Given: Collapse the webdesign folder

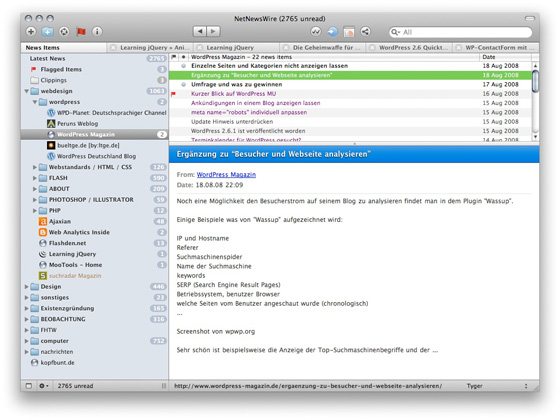Looking at the screenshot, I should 26,91.
